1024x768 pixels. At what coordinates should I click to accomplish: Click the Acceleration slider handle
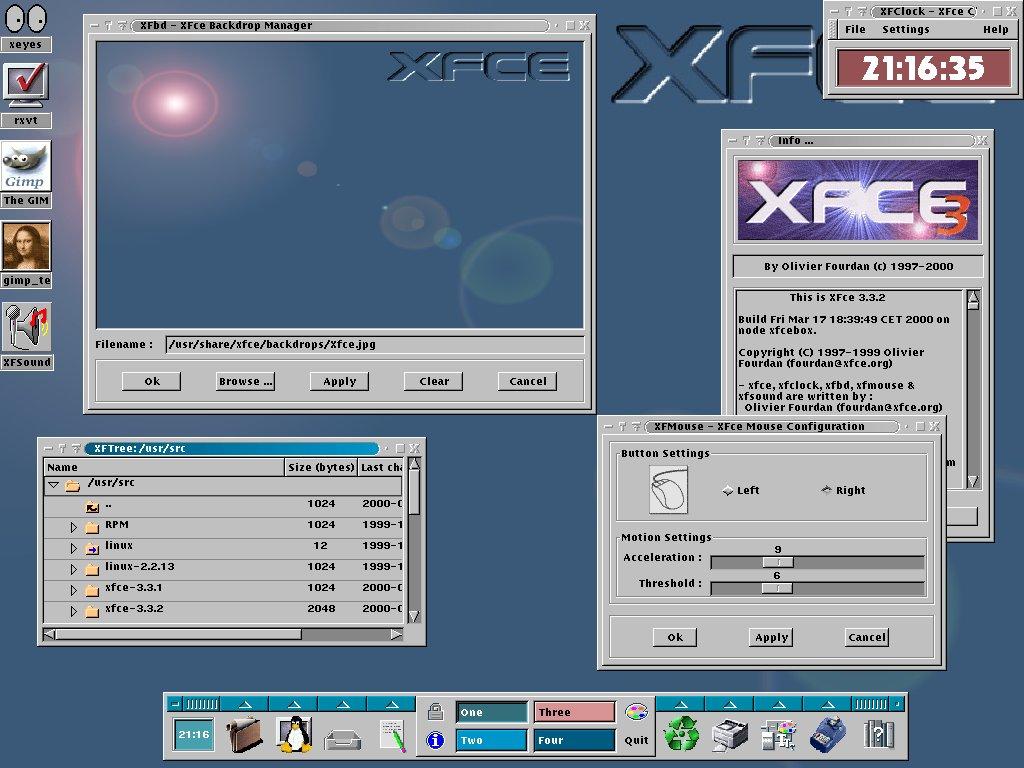778,562
